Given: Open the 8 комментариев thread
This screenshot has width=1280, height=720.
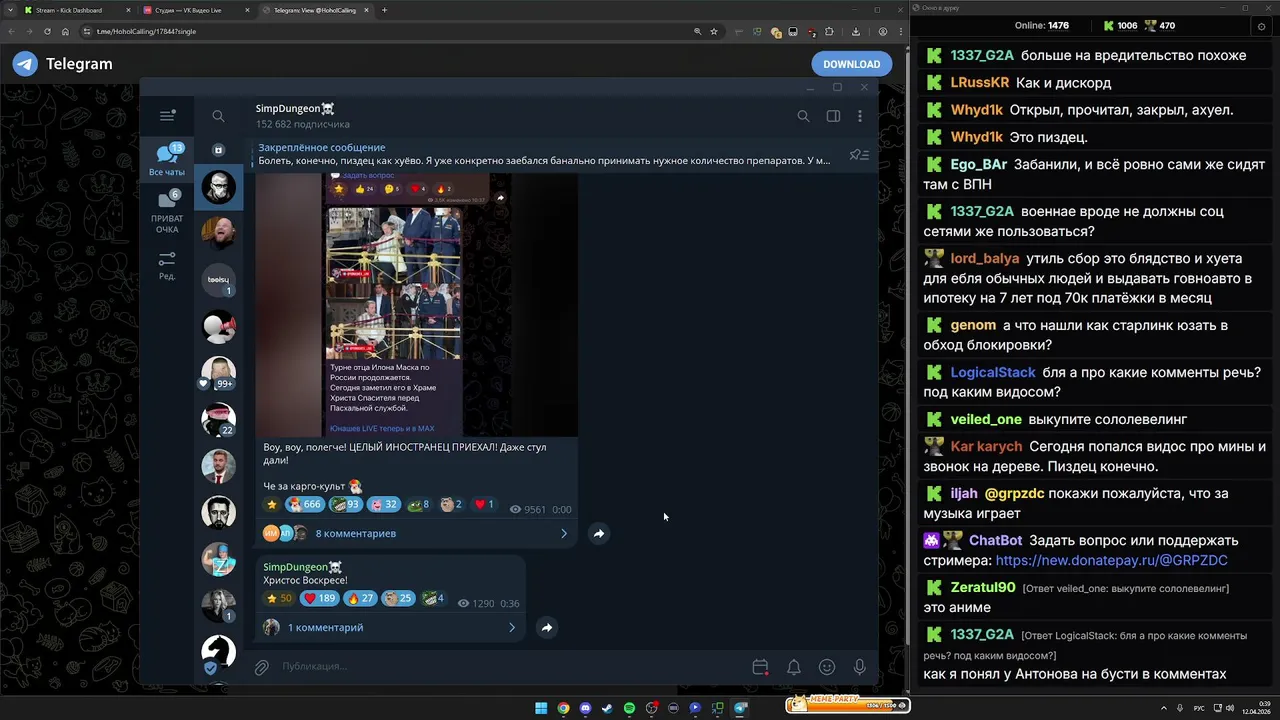Looking at the screenshot, I should point(356,534).
